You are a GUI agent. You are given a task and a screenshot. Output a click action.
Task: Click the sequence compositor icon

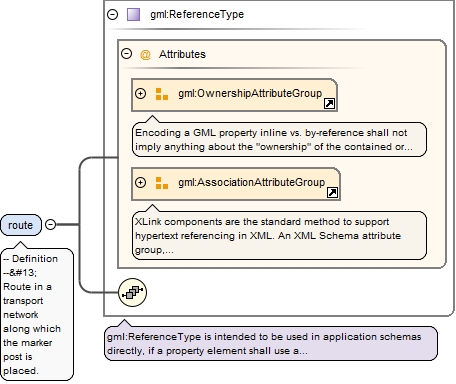point(132,292)
